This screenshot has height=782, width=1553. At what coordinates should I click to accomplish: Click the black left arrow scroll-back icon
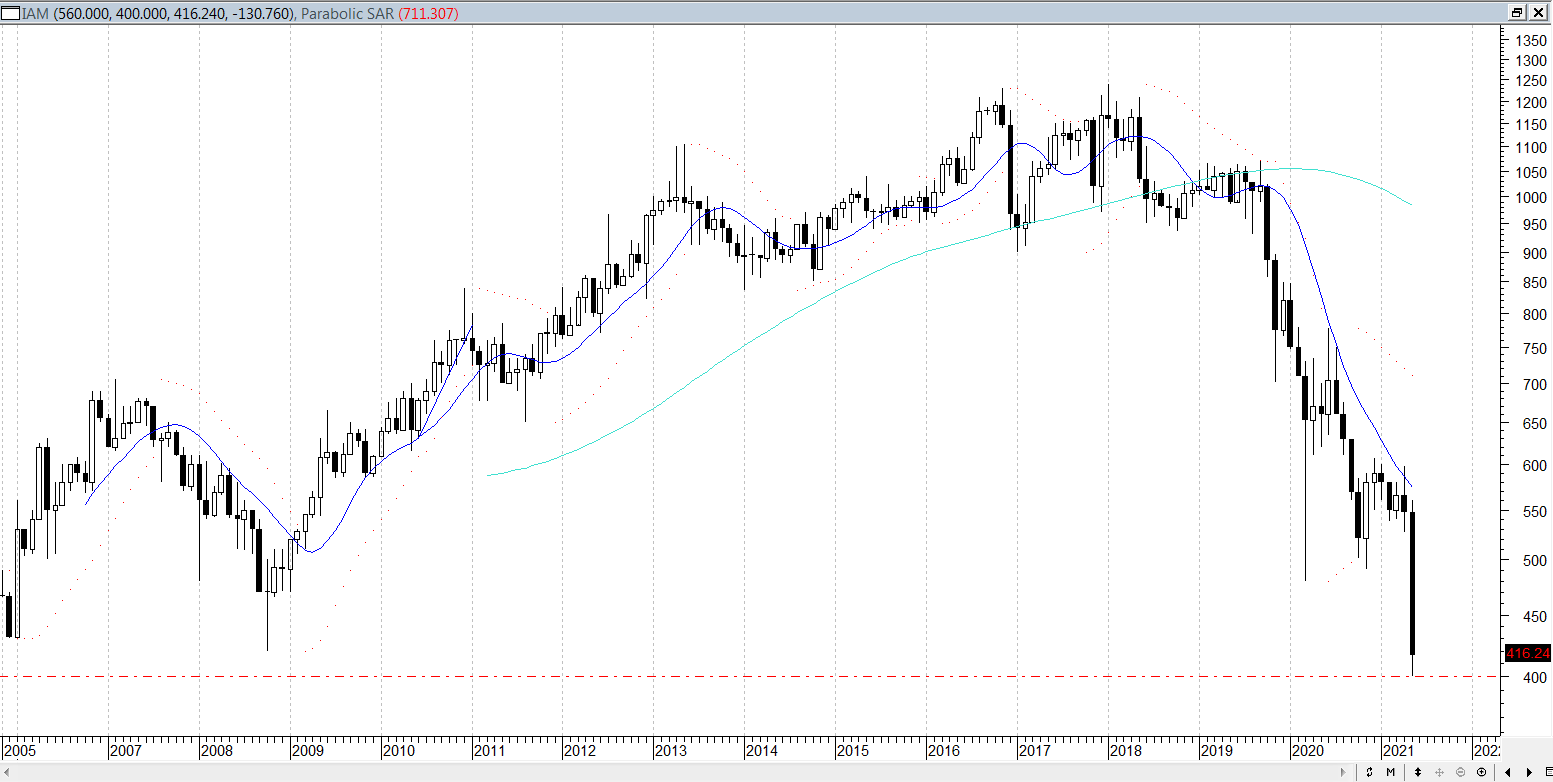click(1508, 772)
